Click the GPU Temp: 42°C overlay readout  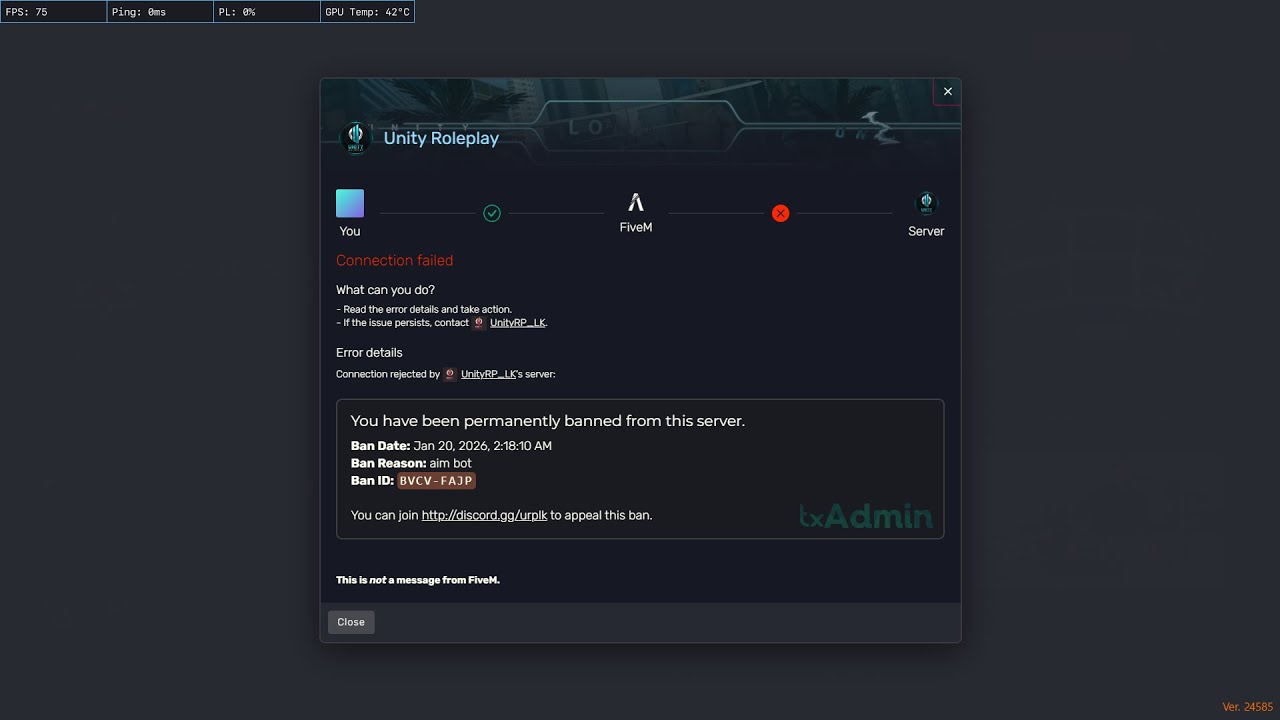point(367,12)
